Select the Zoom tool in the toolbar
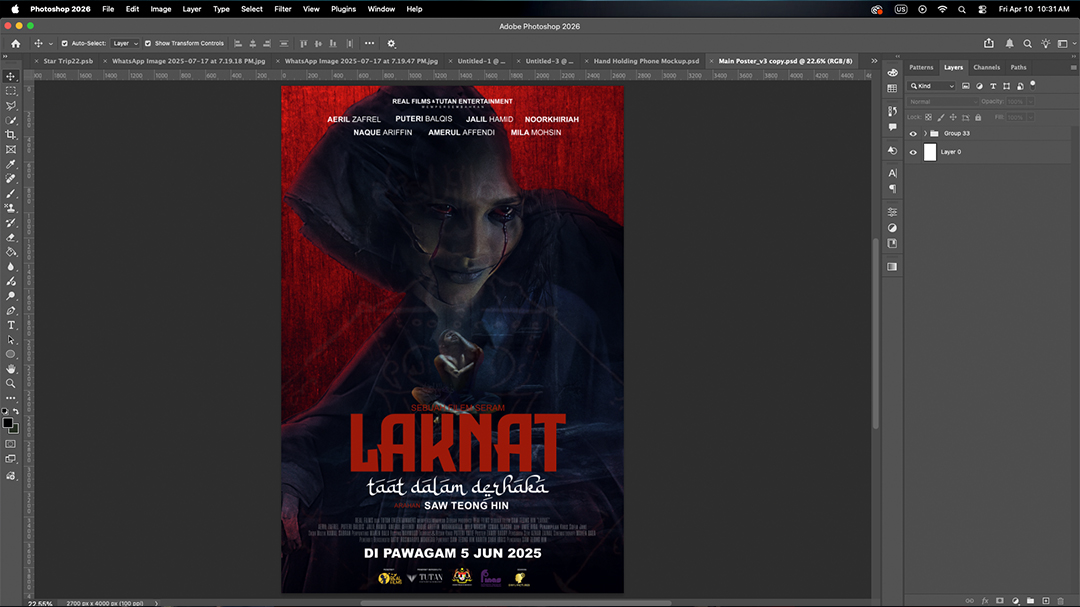1080x607 pixels. coord(10,384)
